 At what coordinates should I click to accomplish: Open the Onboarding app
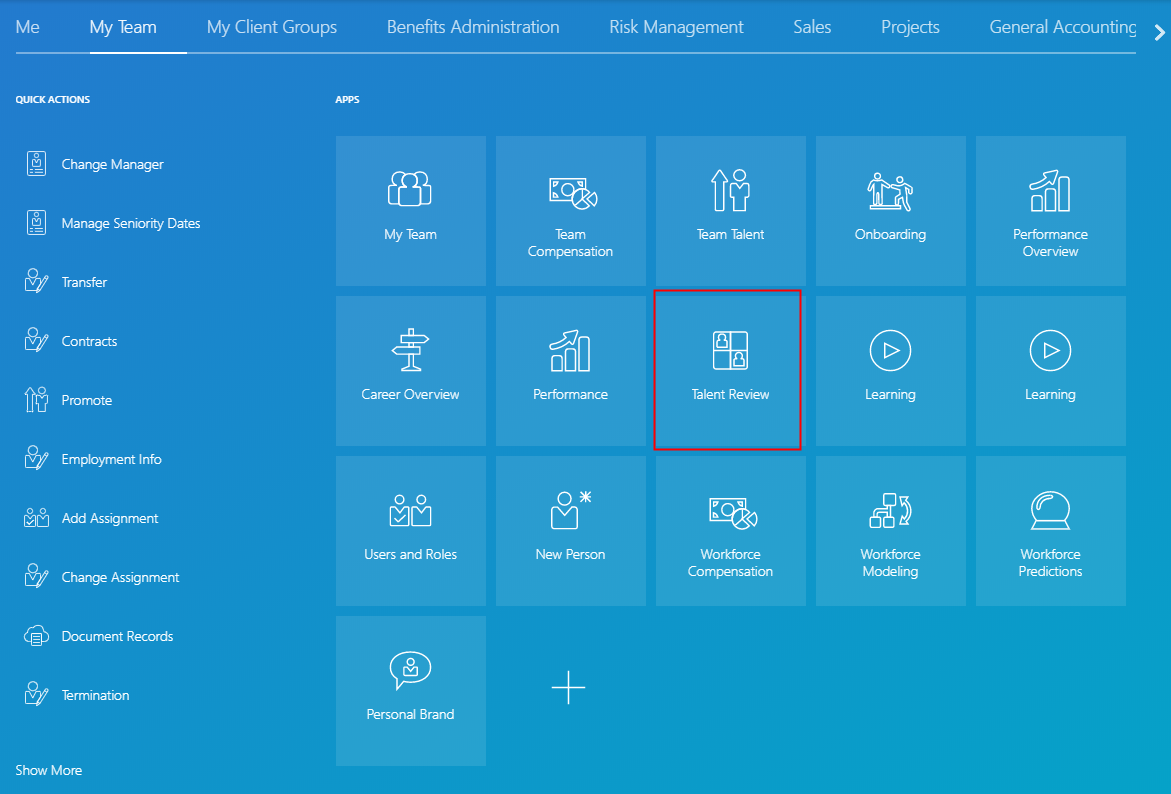pos(890,210)
